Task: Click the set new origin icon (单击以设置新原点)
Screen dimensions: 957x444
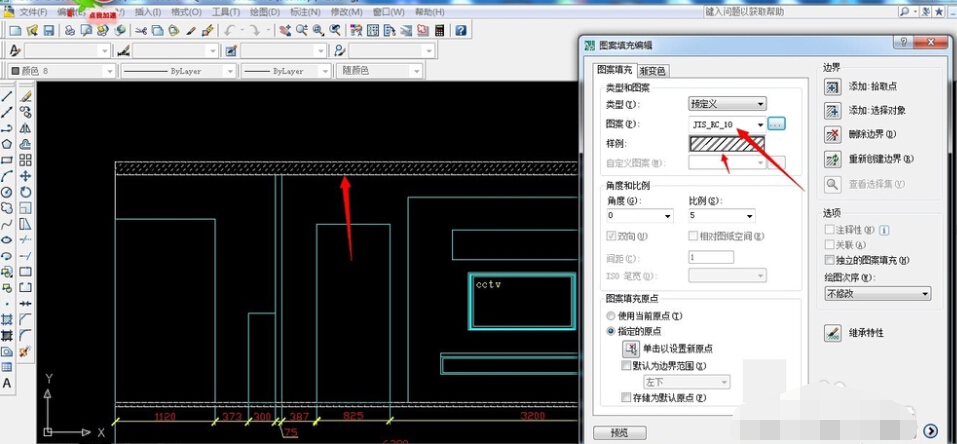Action: coord(630,349)
